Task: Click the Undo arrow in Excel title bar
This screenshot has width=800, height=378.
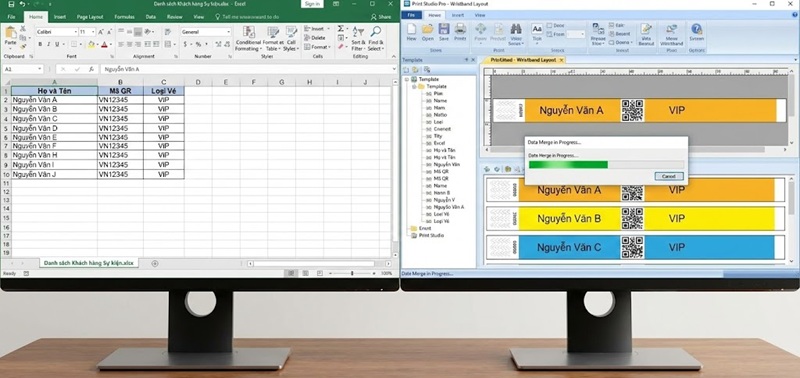Action: coord(22,4)
